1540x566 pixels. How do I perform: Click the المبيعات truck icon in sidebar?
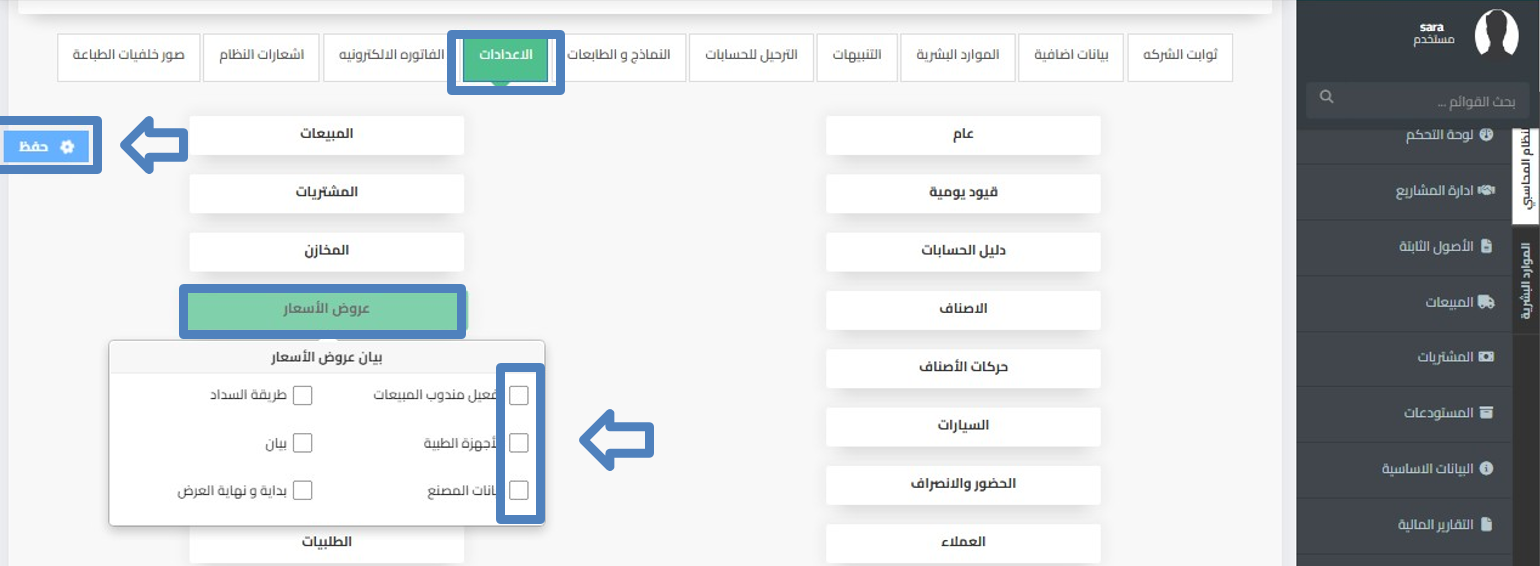[x=1486, y=302]
